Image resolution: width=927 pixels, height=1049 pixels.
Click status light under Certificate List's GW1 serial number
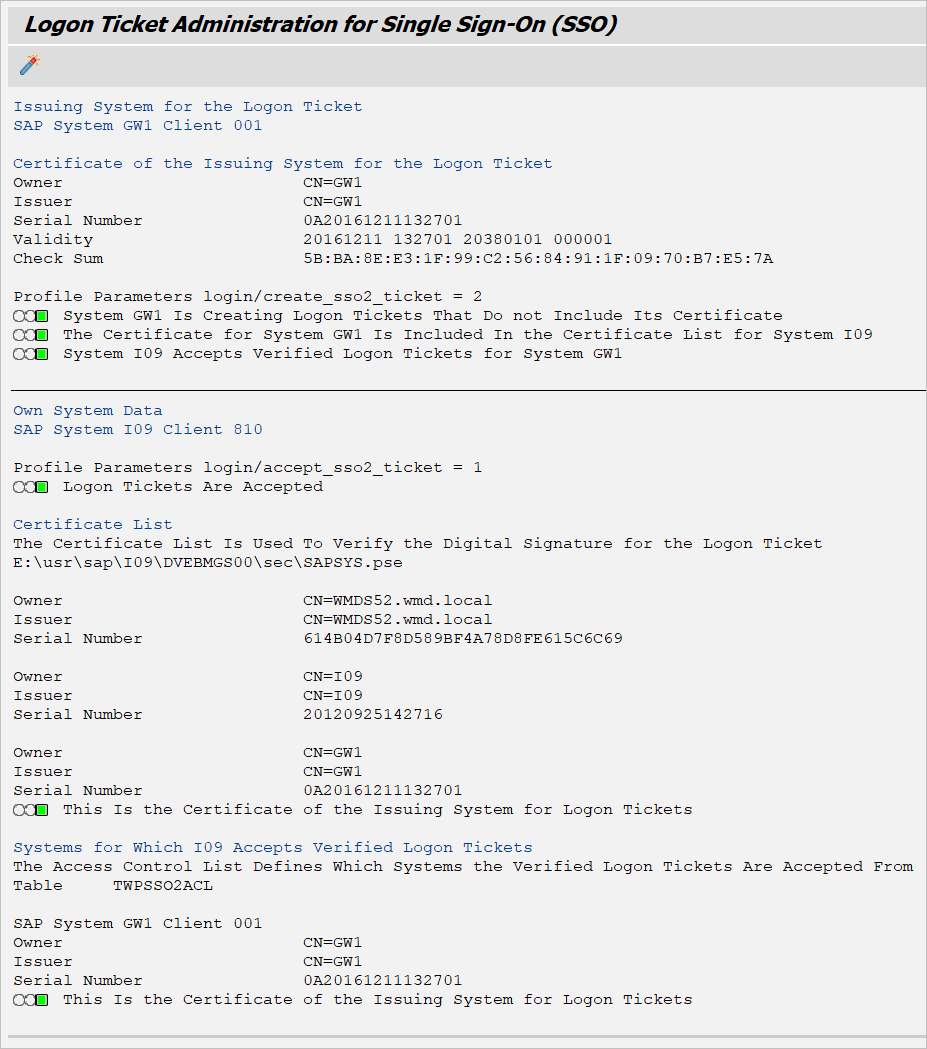(31, 810)
